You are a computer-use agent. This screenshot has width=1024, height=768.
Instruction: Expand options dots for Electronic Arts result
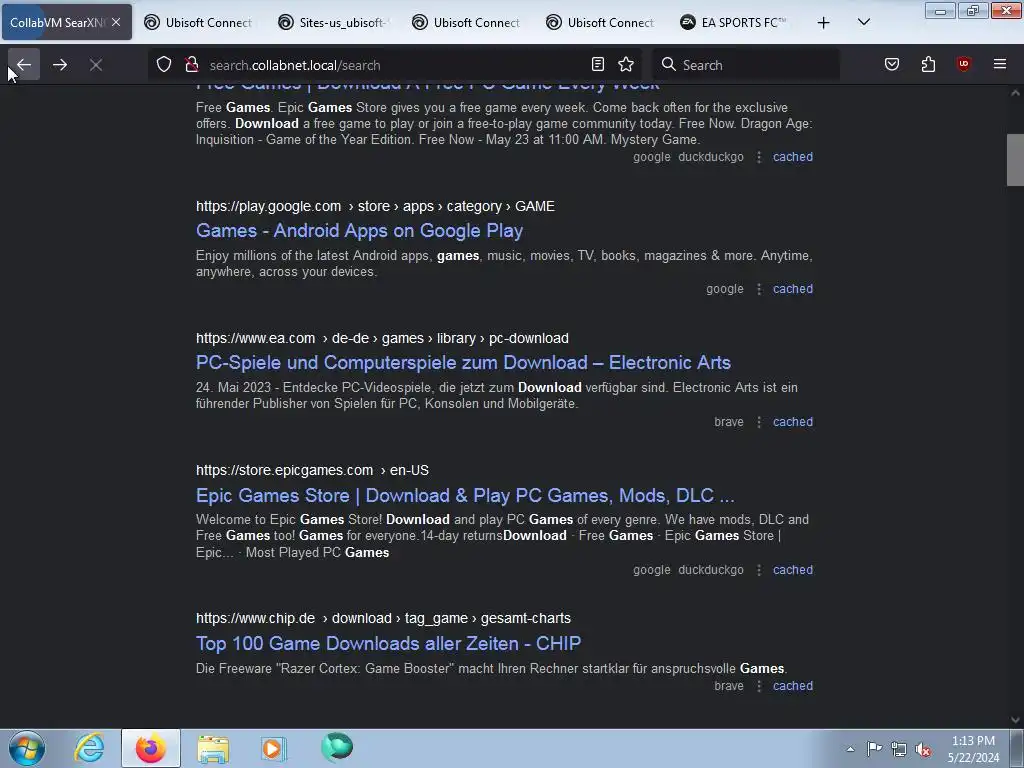pos(759,422)
